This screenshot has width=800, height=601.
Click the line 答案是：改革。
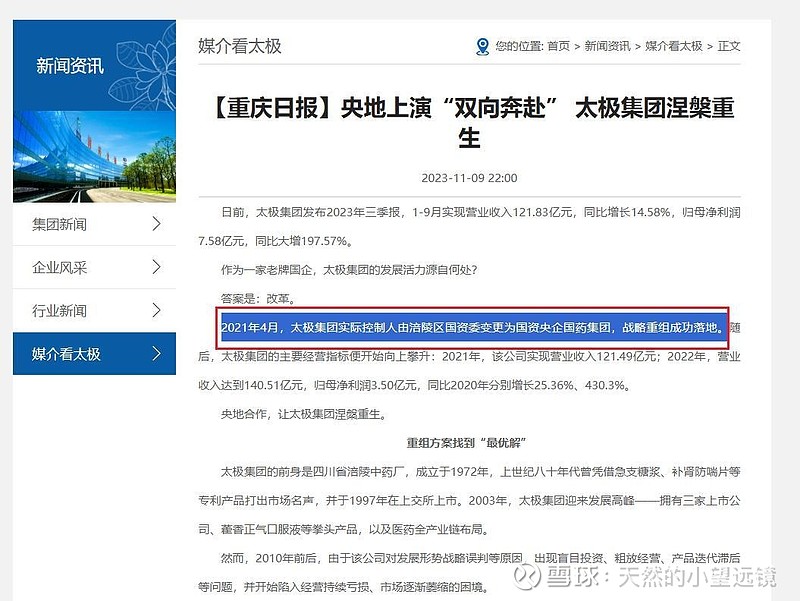pyautogui.click(x=258, y=298)
